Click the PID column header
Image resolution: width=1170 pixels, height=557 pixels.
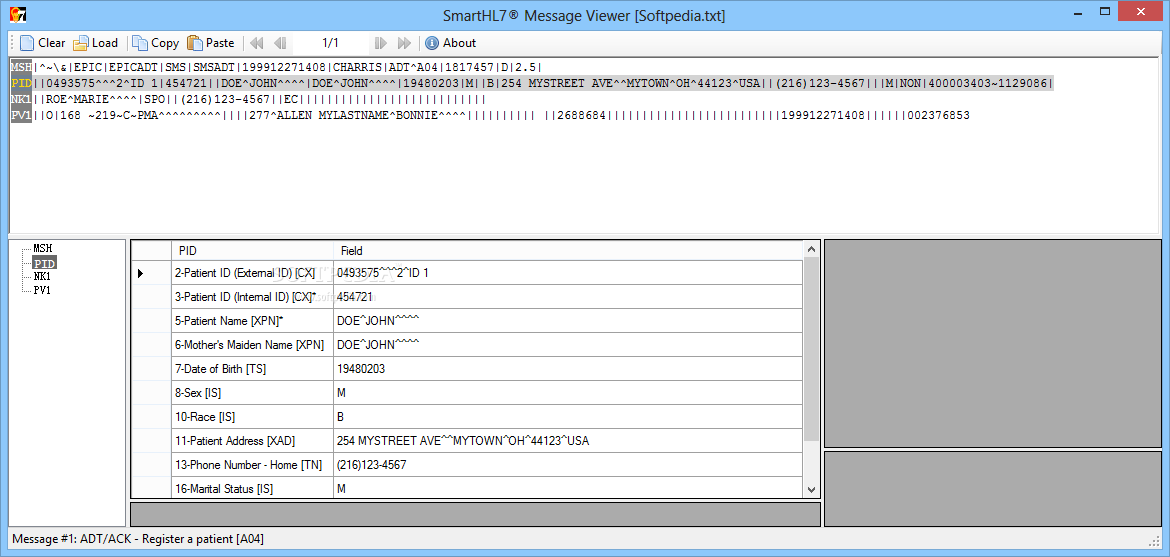(252, 251)
